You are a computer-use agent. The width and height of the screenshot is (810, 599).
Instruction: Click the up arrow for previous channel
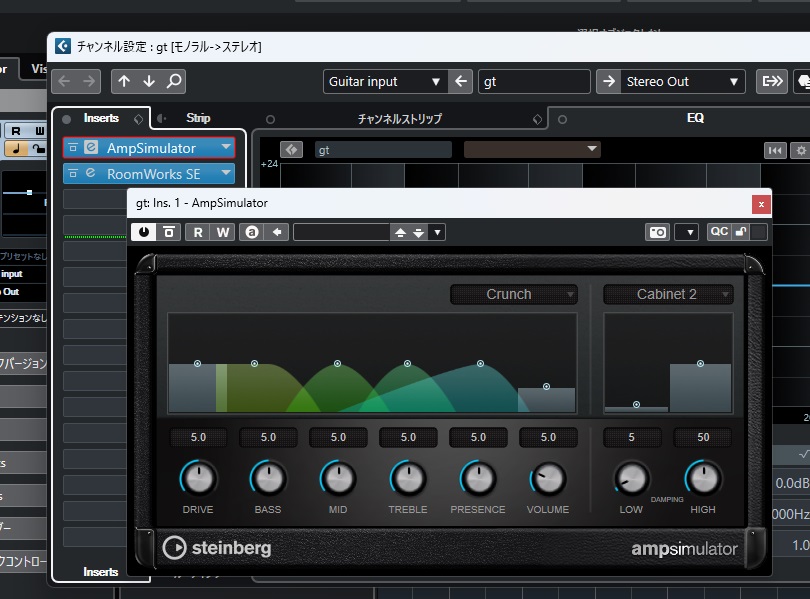(124, 82)
